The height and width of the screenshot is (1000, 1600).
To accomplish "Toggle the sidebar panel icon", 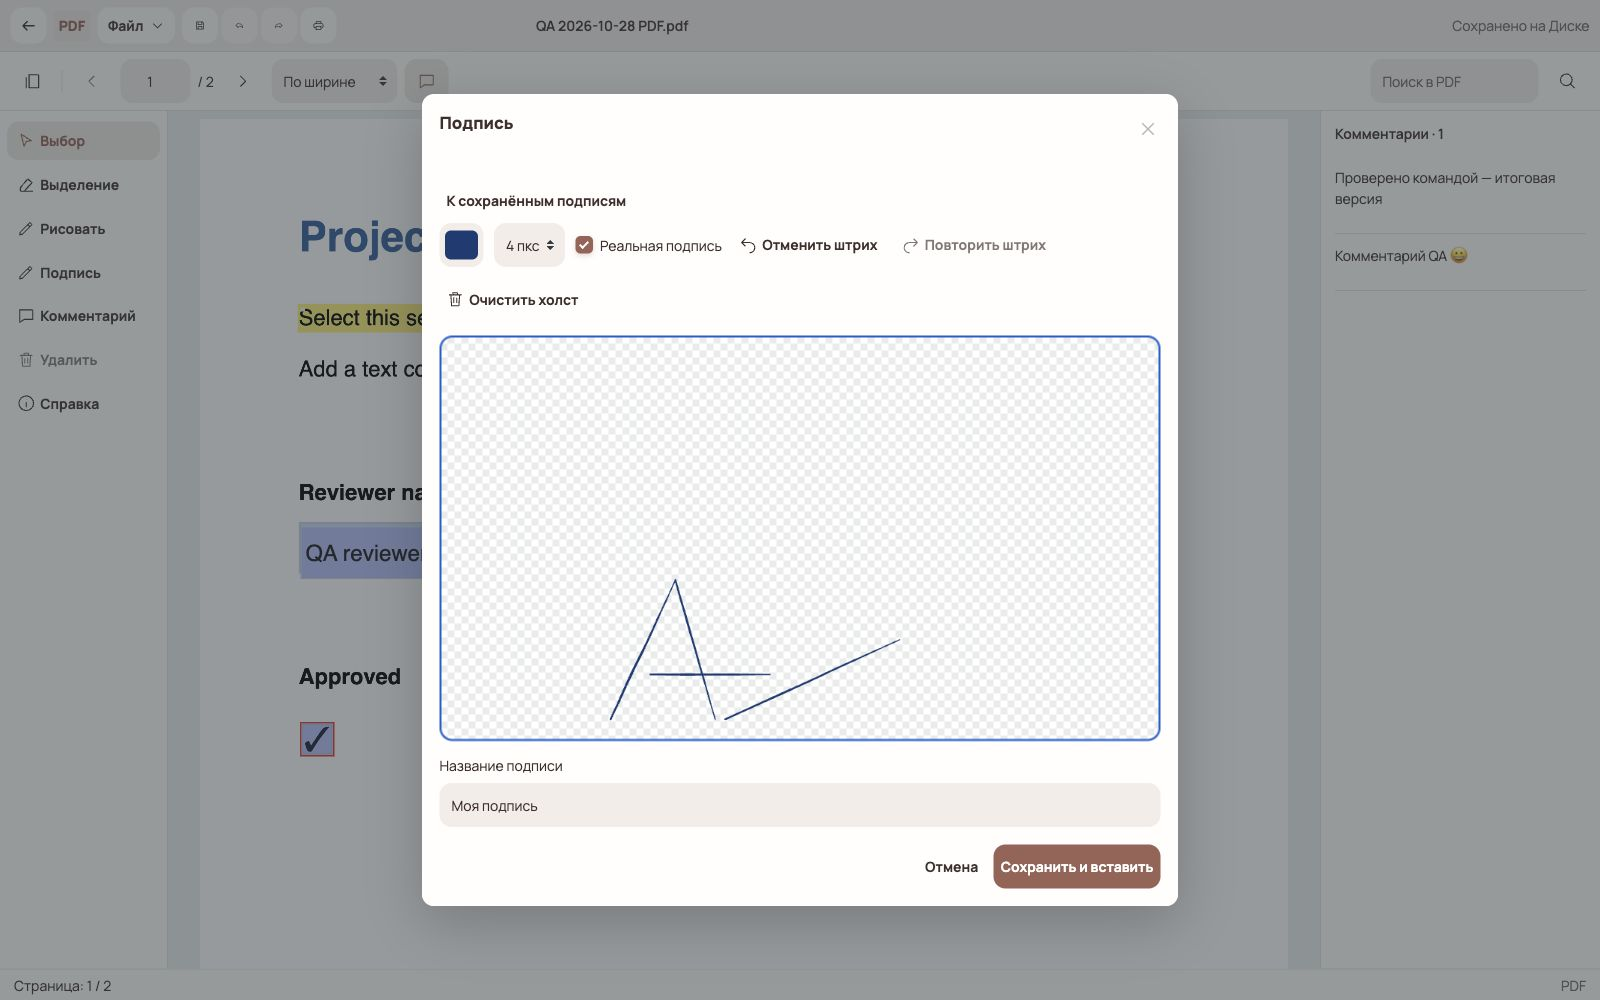I will point(32,81).
